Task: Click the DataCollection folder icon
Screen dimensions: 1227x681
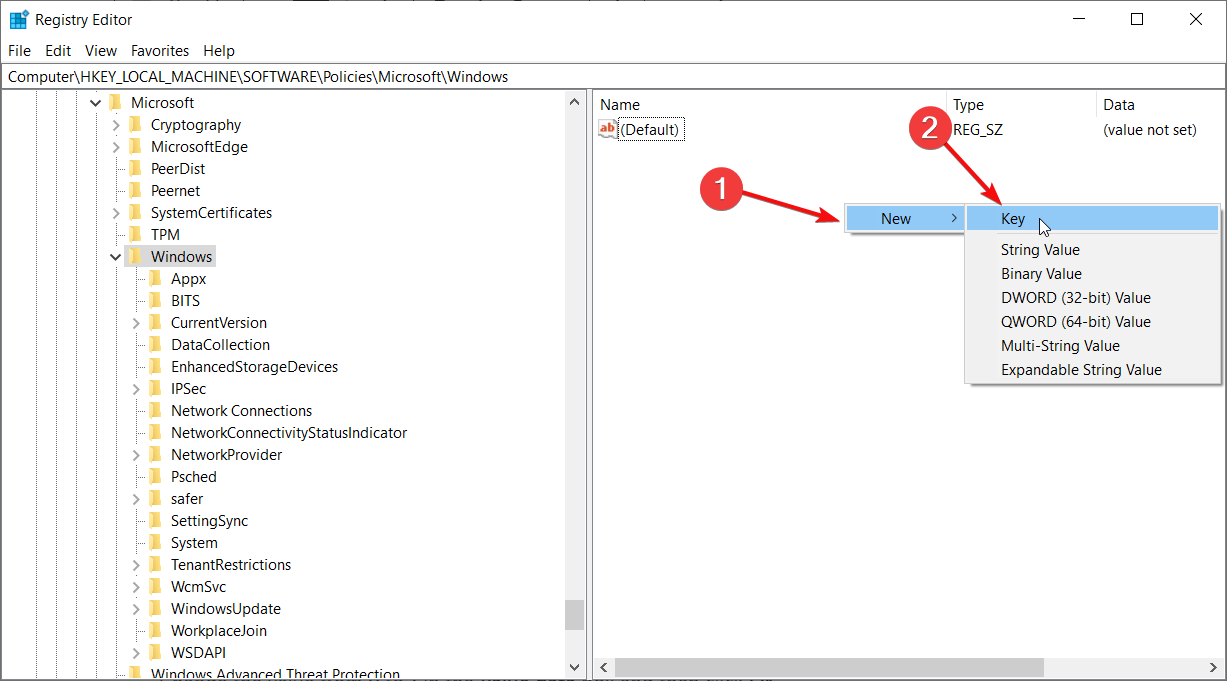Action: (x=155, y=345)
